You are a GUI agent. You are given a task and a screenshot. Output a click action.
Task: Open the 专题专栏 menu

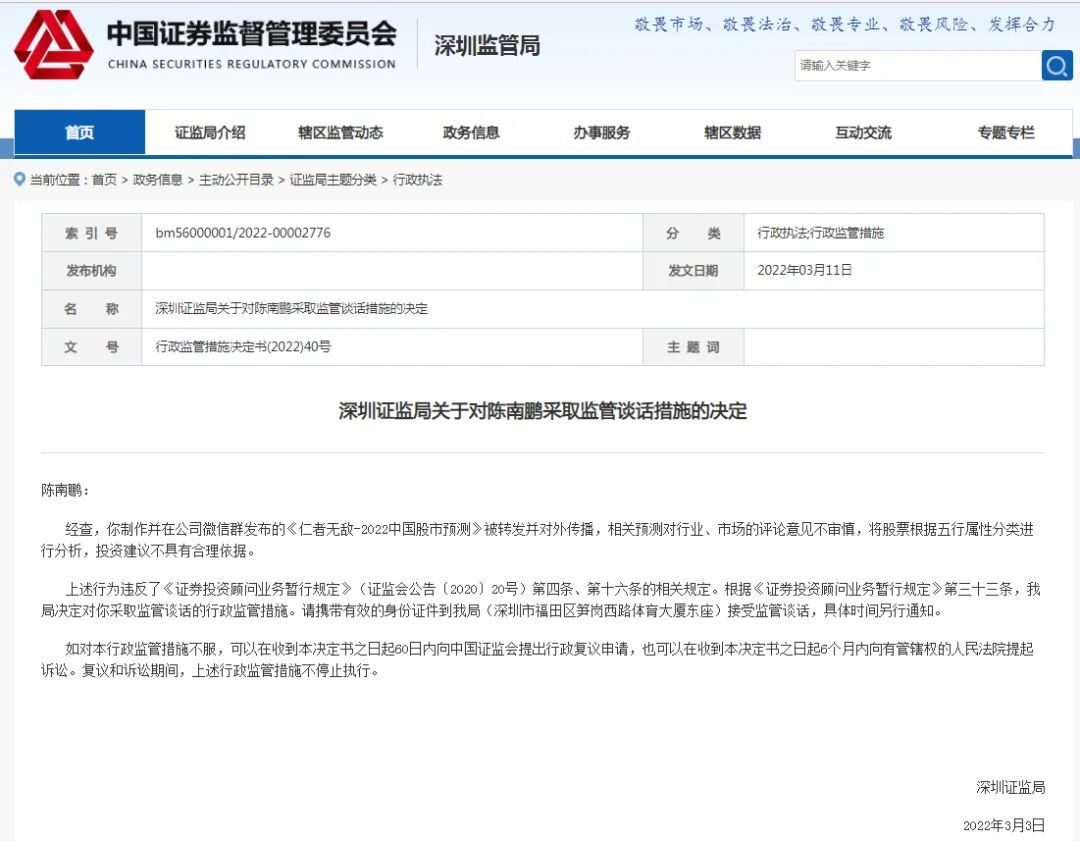[1006, 131]
